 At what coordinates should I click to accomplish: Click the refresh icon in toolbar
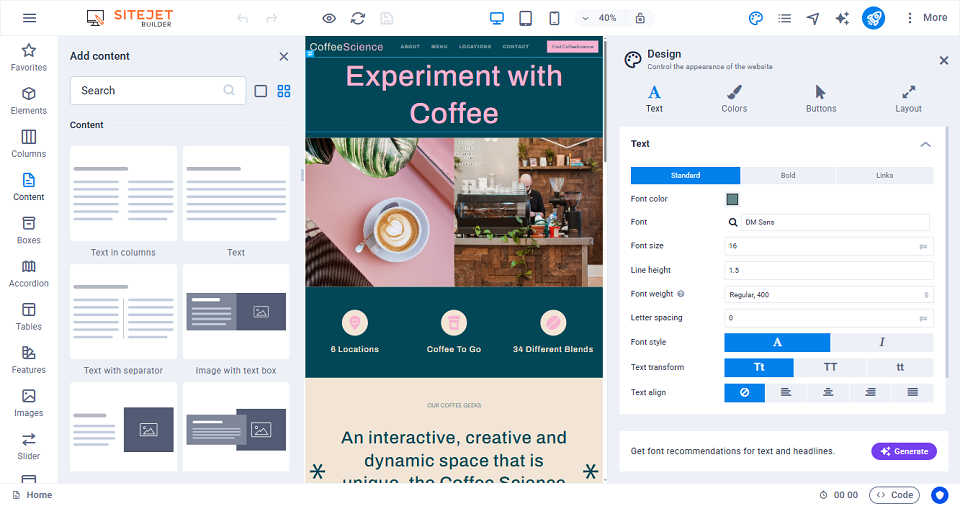tap(358, 18)
